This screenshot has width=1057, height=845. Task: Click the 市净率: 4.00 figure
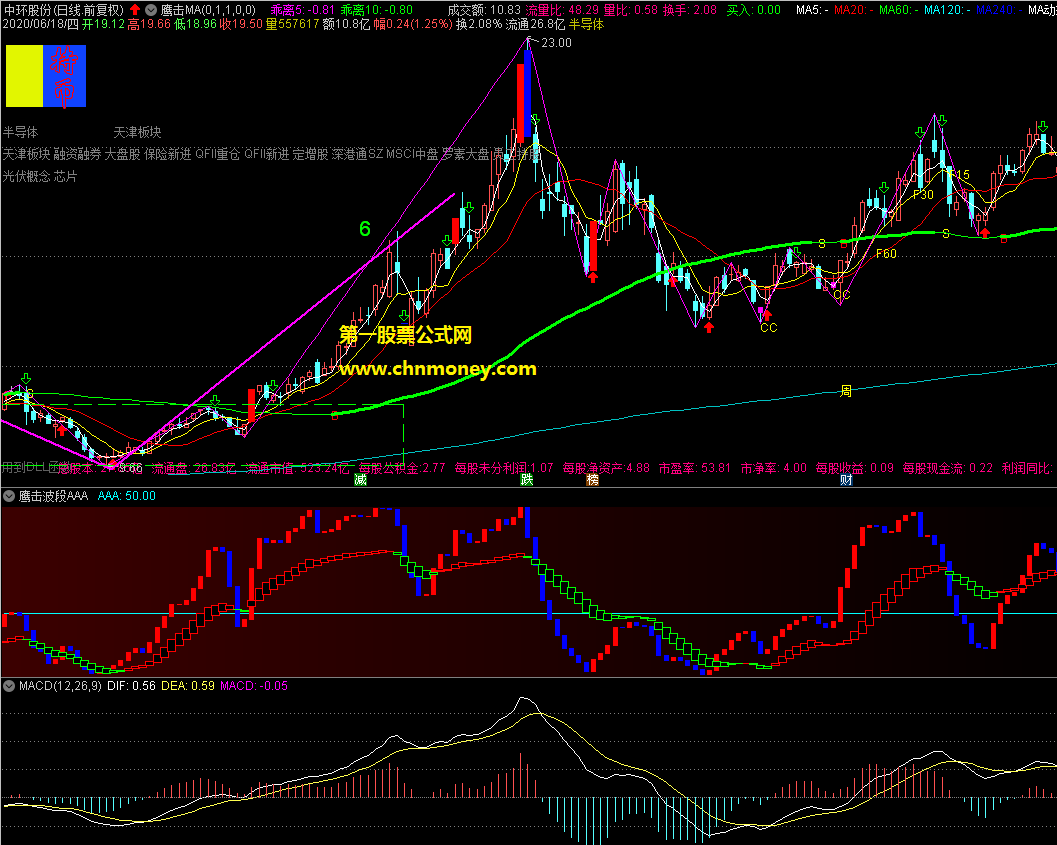[x=773, y=468]
